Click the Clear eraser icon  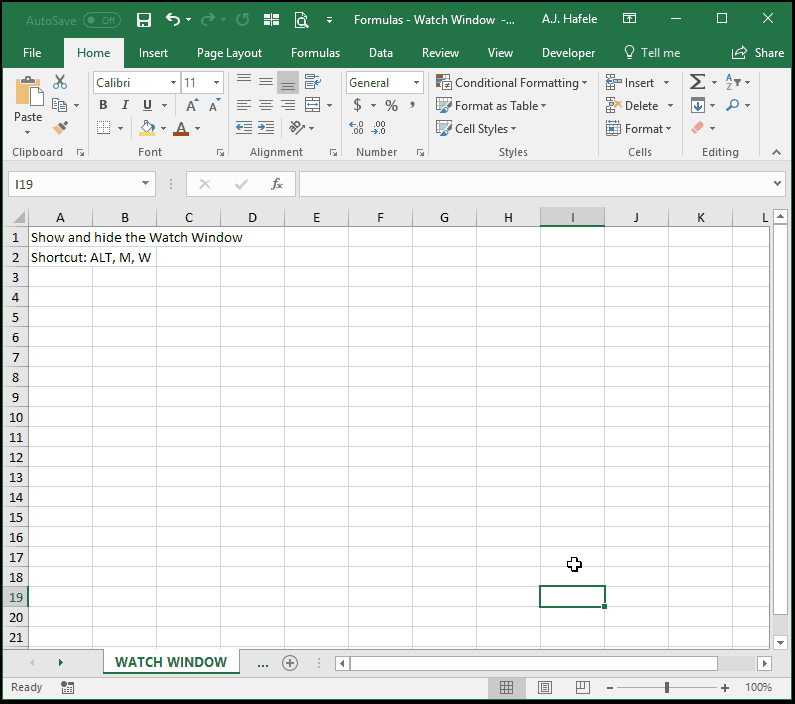click(x=698, y=128)
